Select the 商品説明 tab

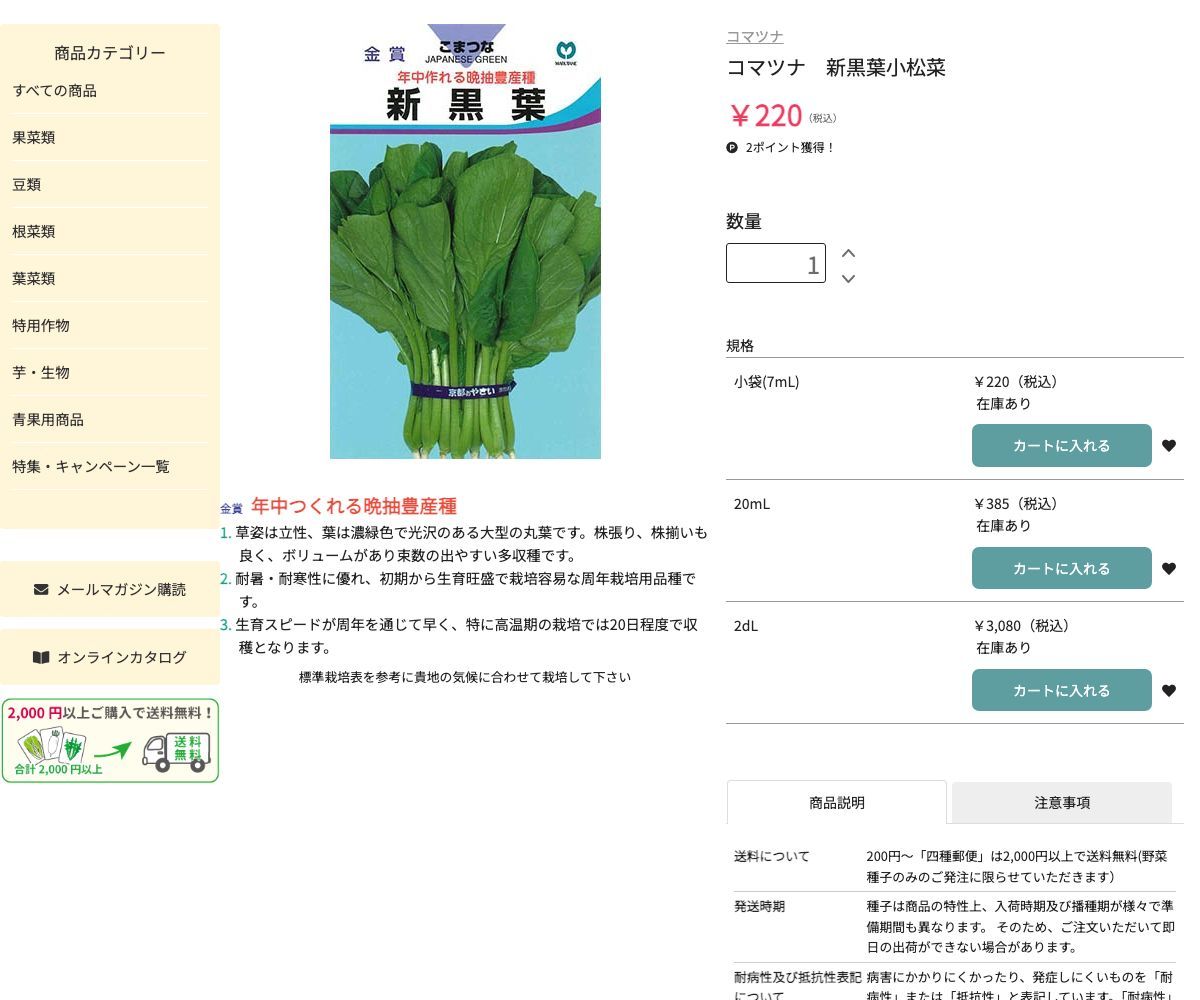click(x=836, y=802)
